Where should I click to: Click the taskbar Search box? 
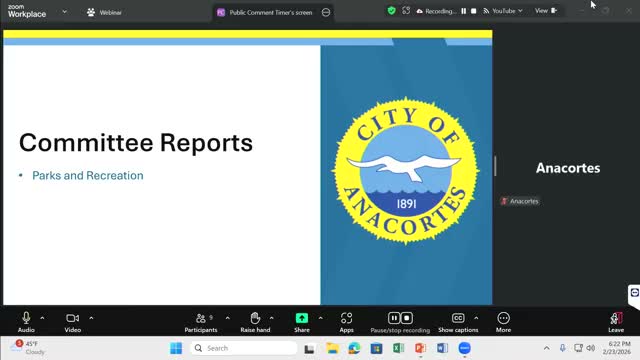tap(244, 348)
